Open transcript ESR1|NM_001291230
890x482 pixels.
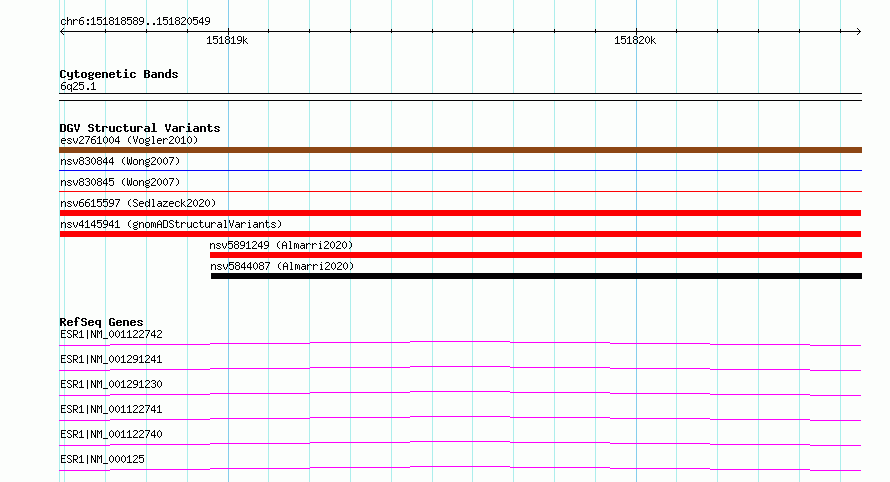click(x=111, y=384)
